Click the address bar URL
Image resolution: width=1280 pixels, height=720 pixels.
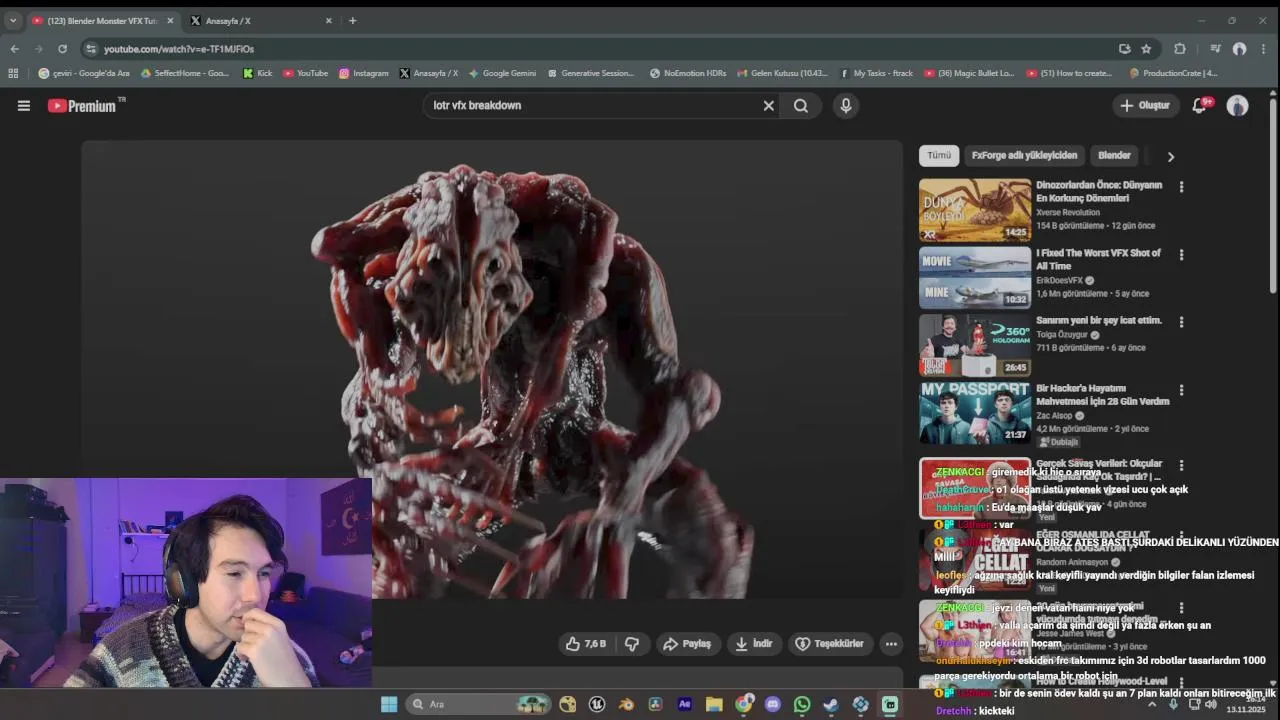179,49
